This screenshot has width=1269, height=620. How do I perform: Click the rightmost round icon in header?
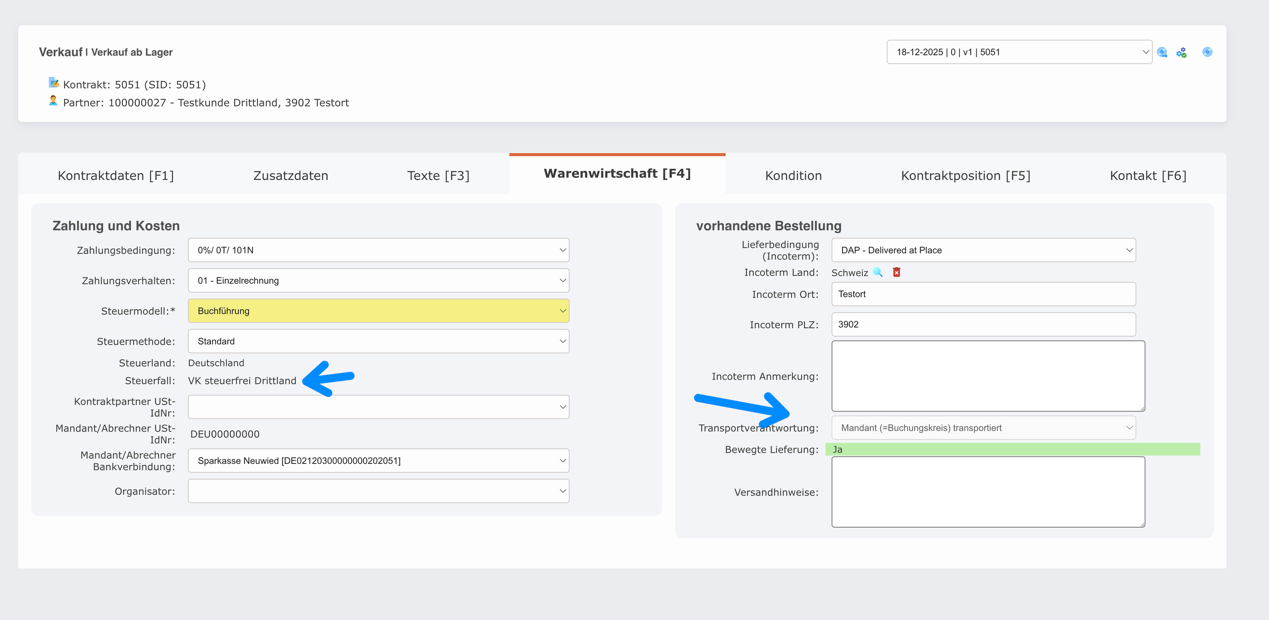coord(1207,52)
